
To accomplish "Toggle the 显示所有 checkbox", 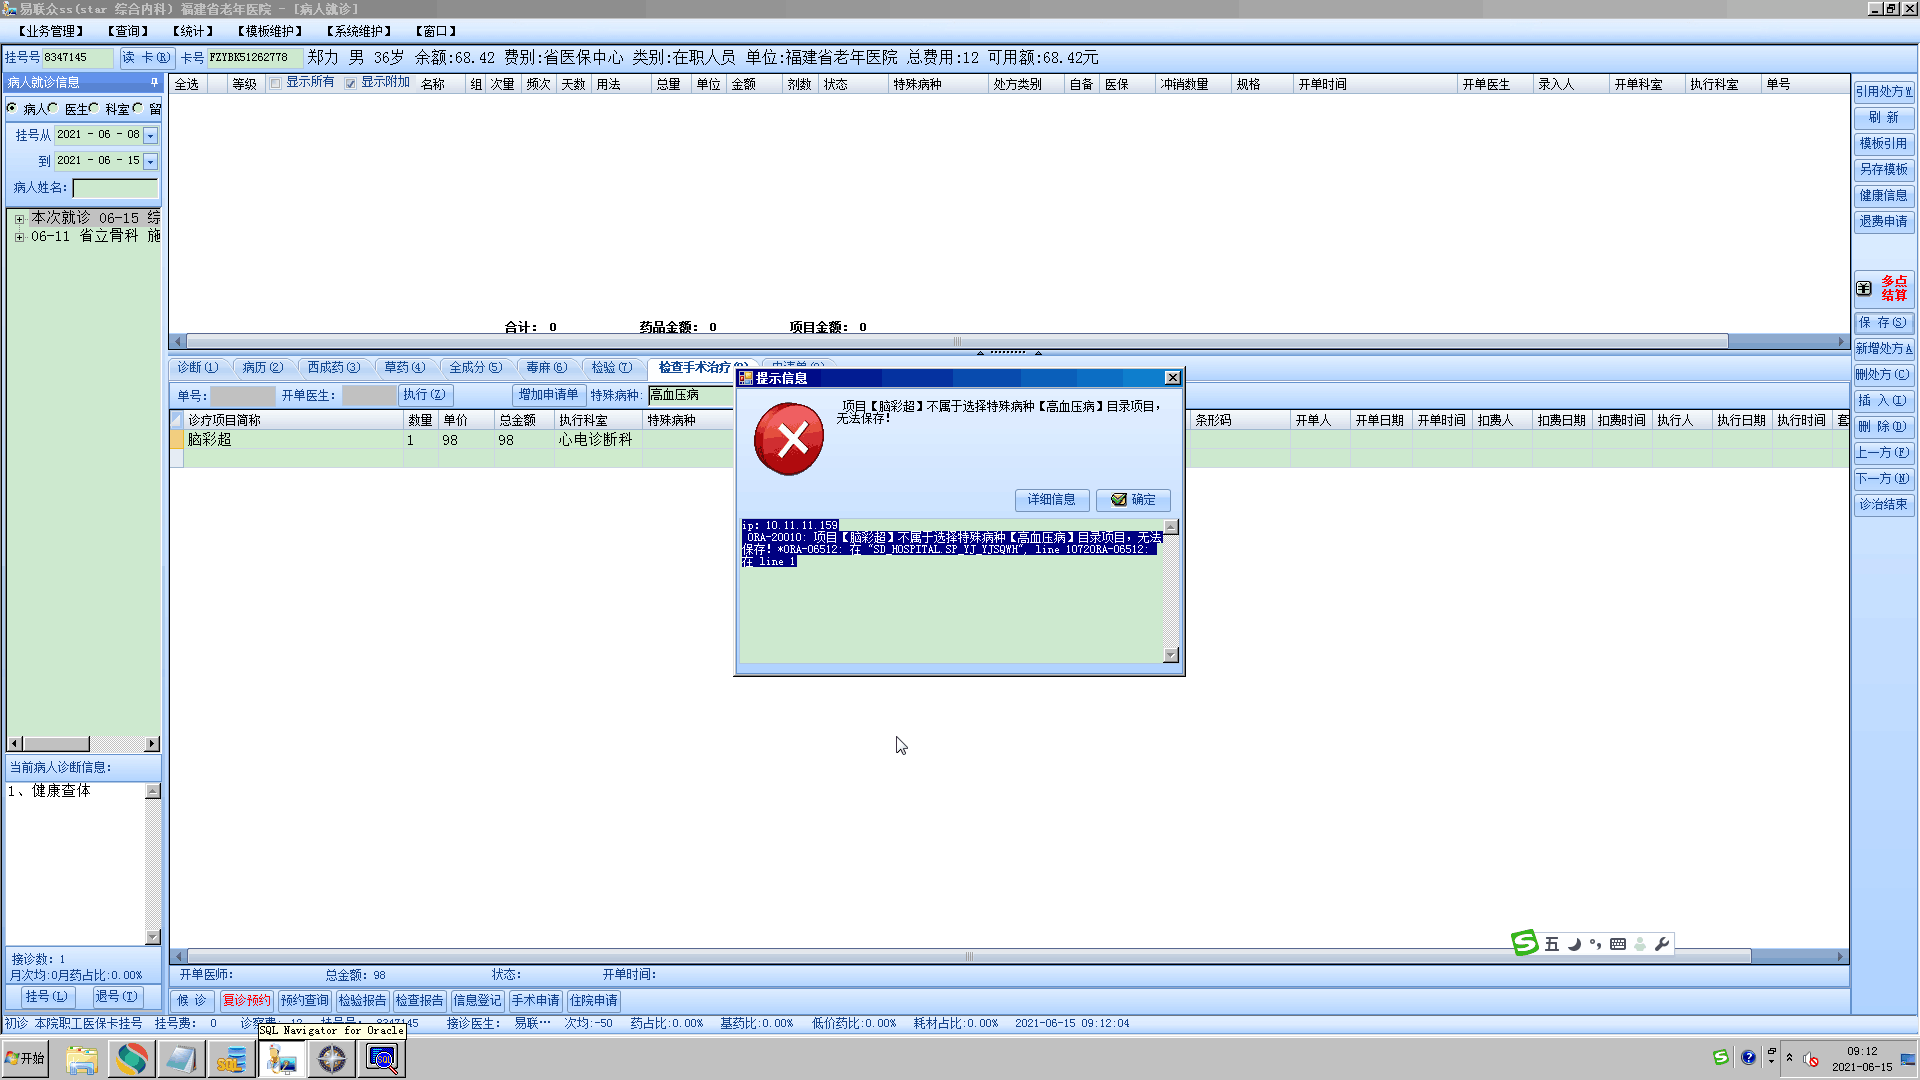I will pos(276,83).
